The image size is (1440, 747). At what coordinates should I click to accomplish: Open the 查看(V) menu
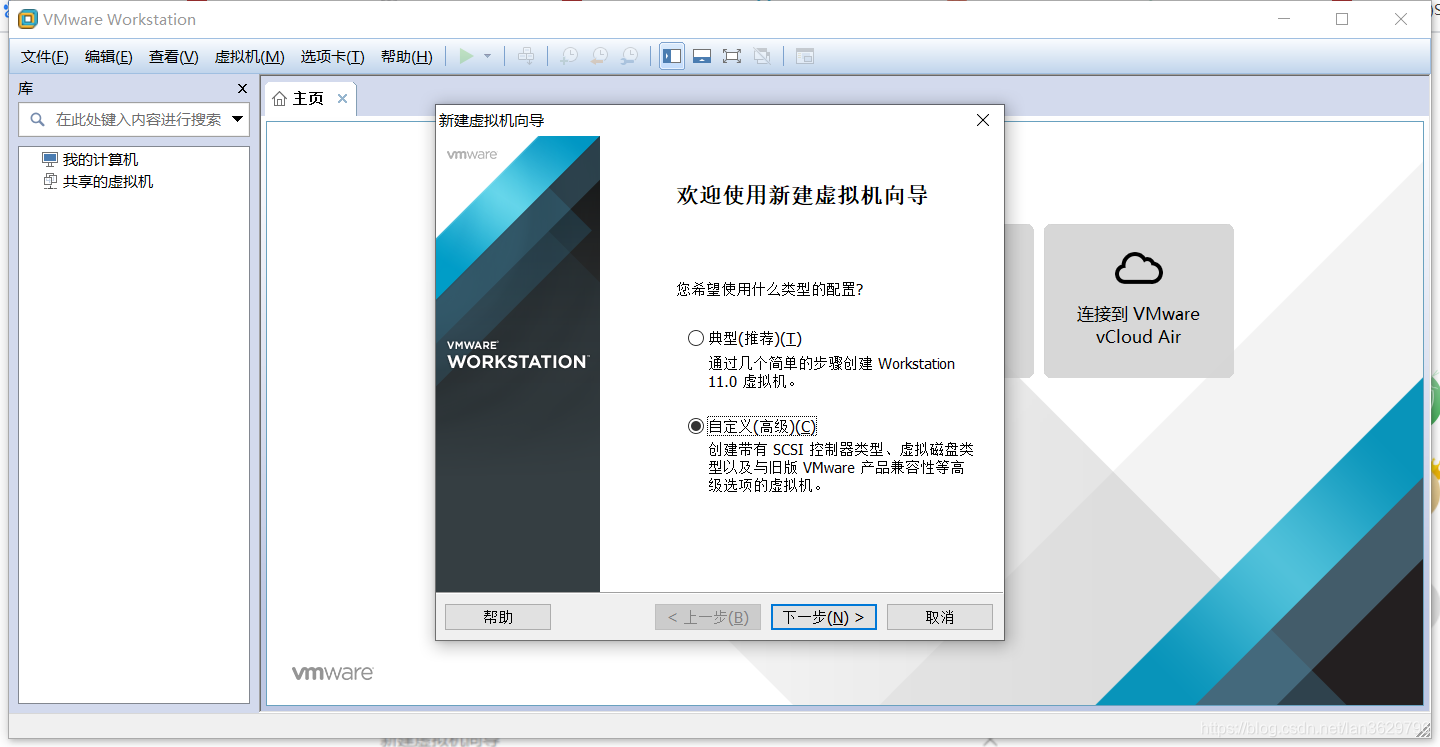tap(174, 57)
